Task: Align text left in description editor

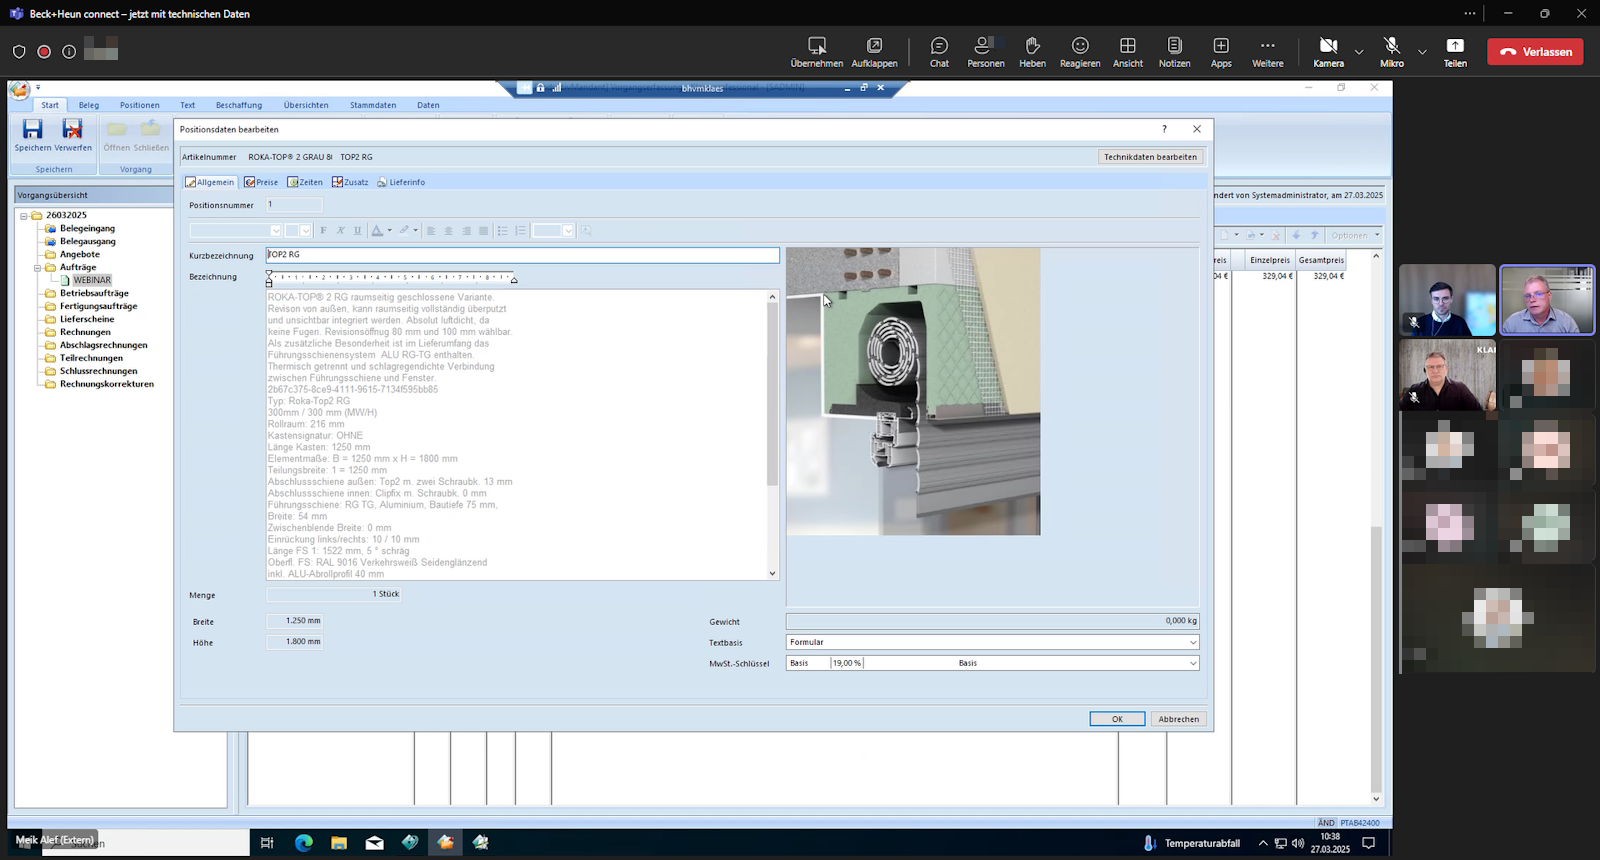Action: [431, 231]
